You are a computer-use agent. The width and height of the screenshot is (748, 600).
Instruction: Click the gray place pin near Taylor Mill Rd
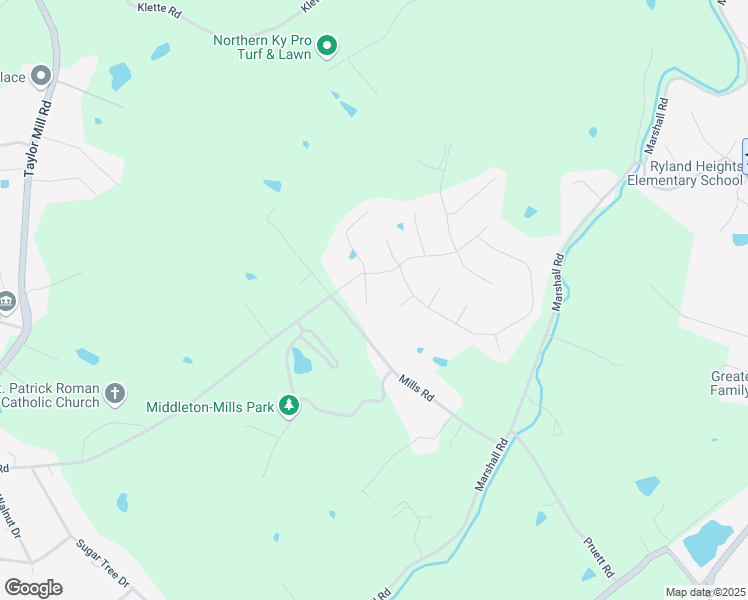[41, 76]
